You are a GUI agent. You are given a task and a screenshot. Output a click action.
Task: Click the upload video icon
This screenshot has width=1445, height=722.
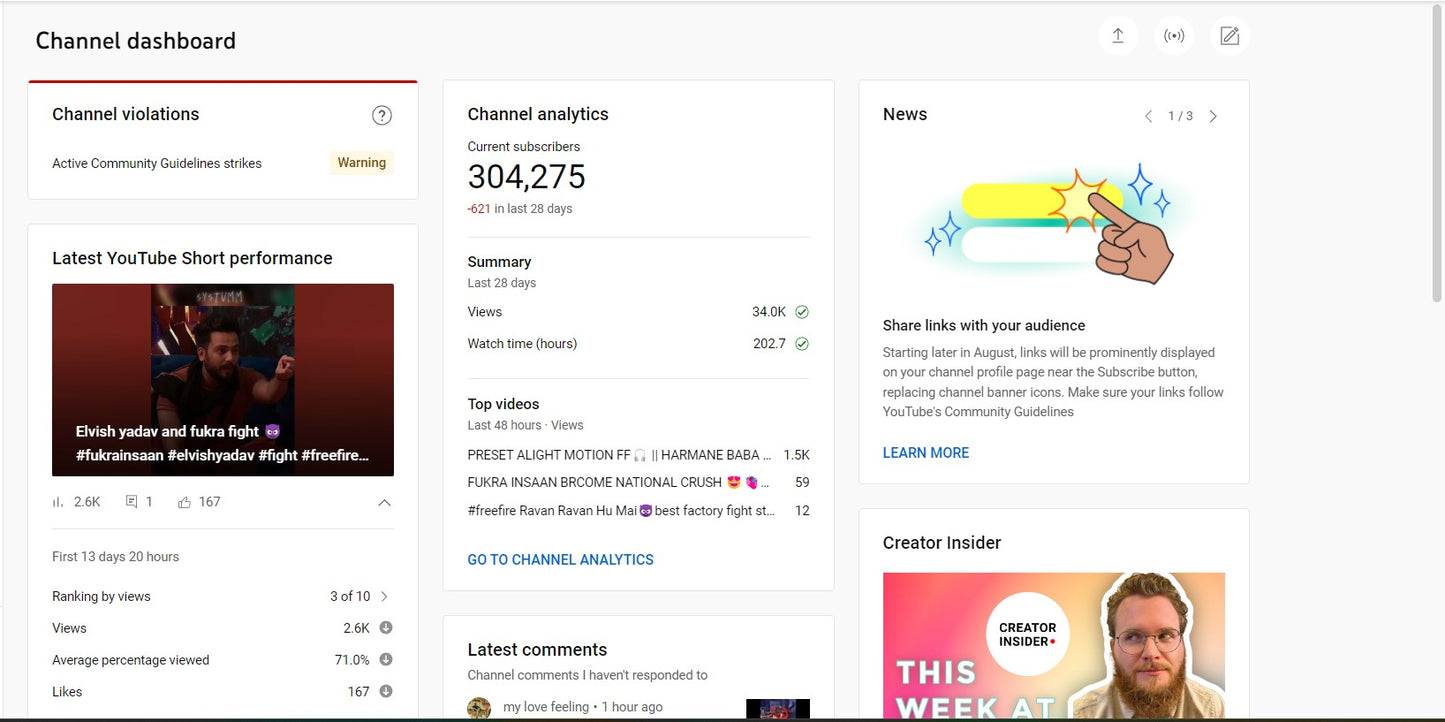tap(1118, 37)
